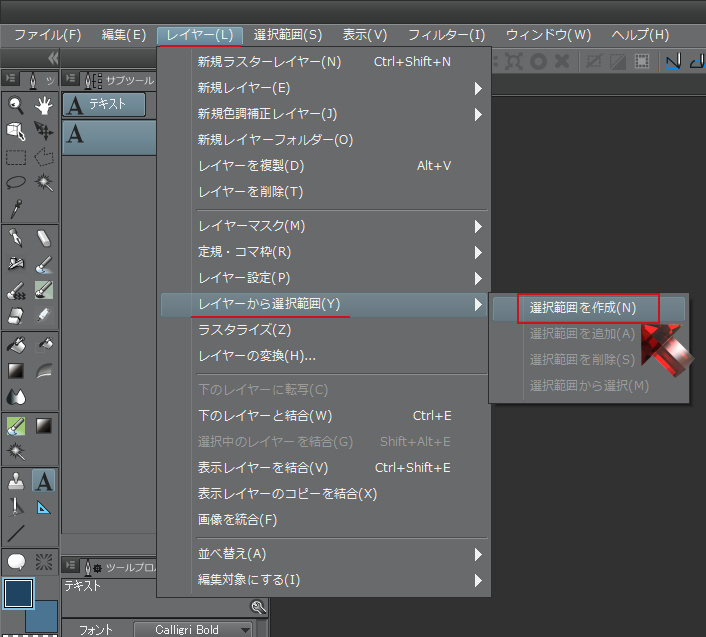706x637 pixels.
Task: Open tool property wrench settings
Action: pos(258,607)
